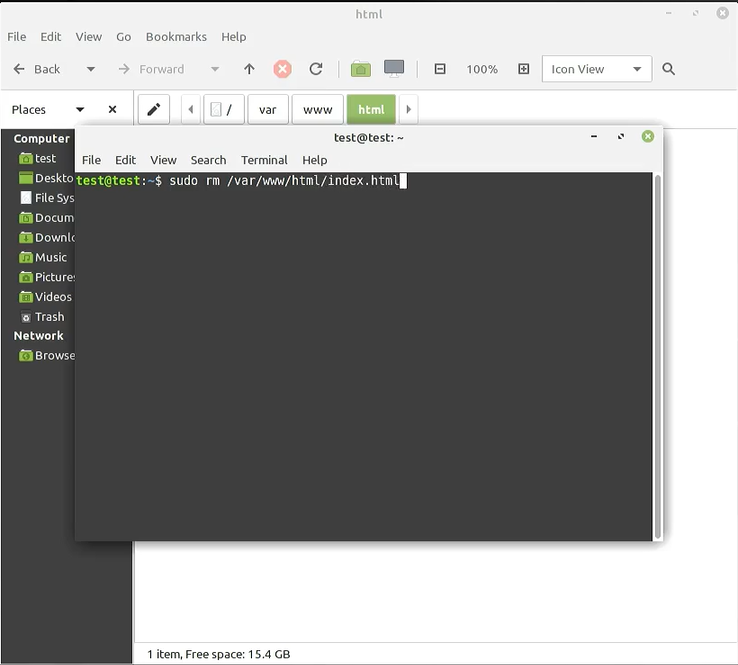Click the Computer monitor toolbar icon

(x=394, y=69)
